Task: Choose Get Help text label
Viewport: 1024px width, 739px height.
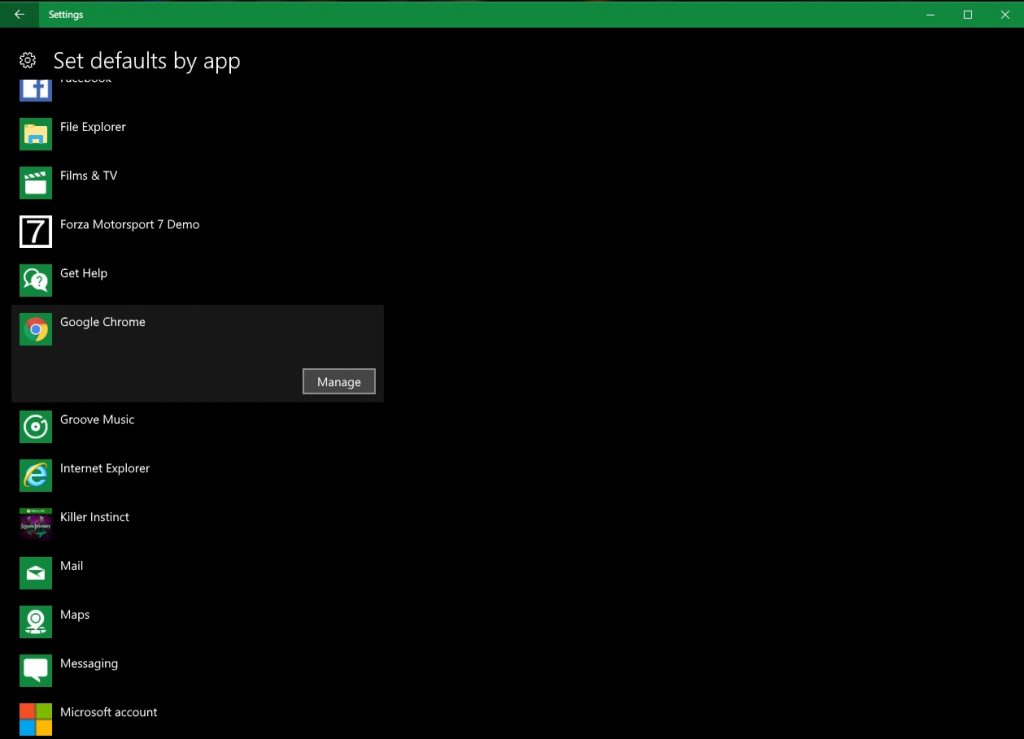Action: (x=84, y=274)
